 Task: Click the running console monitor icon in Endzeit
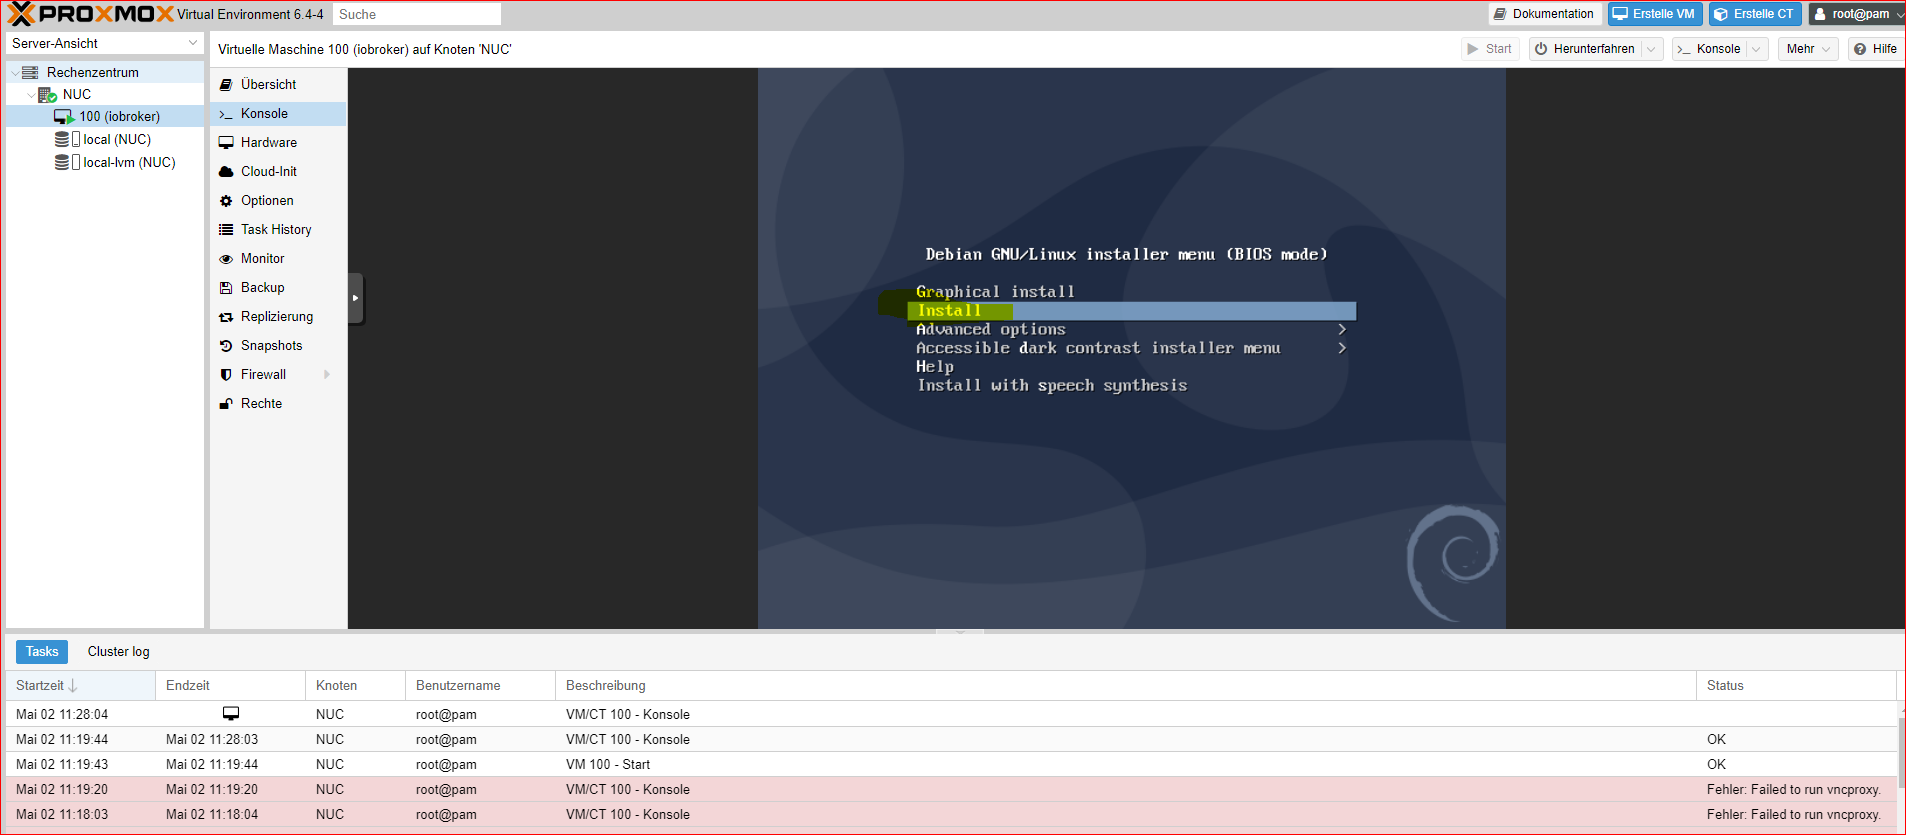click(x=231, y=714)
